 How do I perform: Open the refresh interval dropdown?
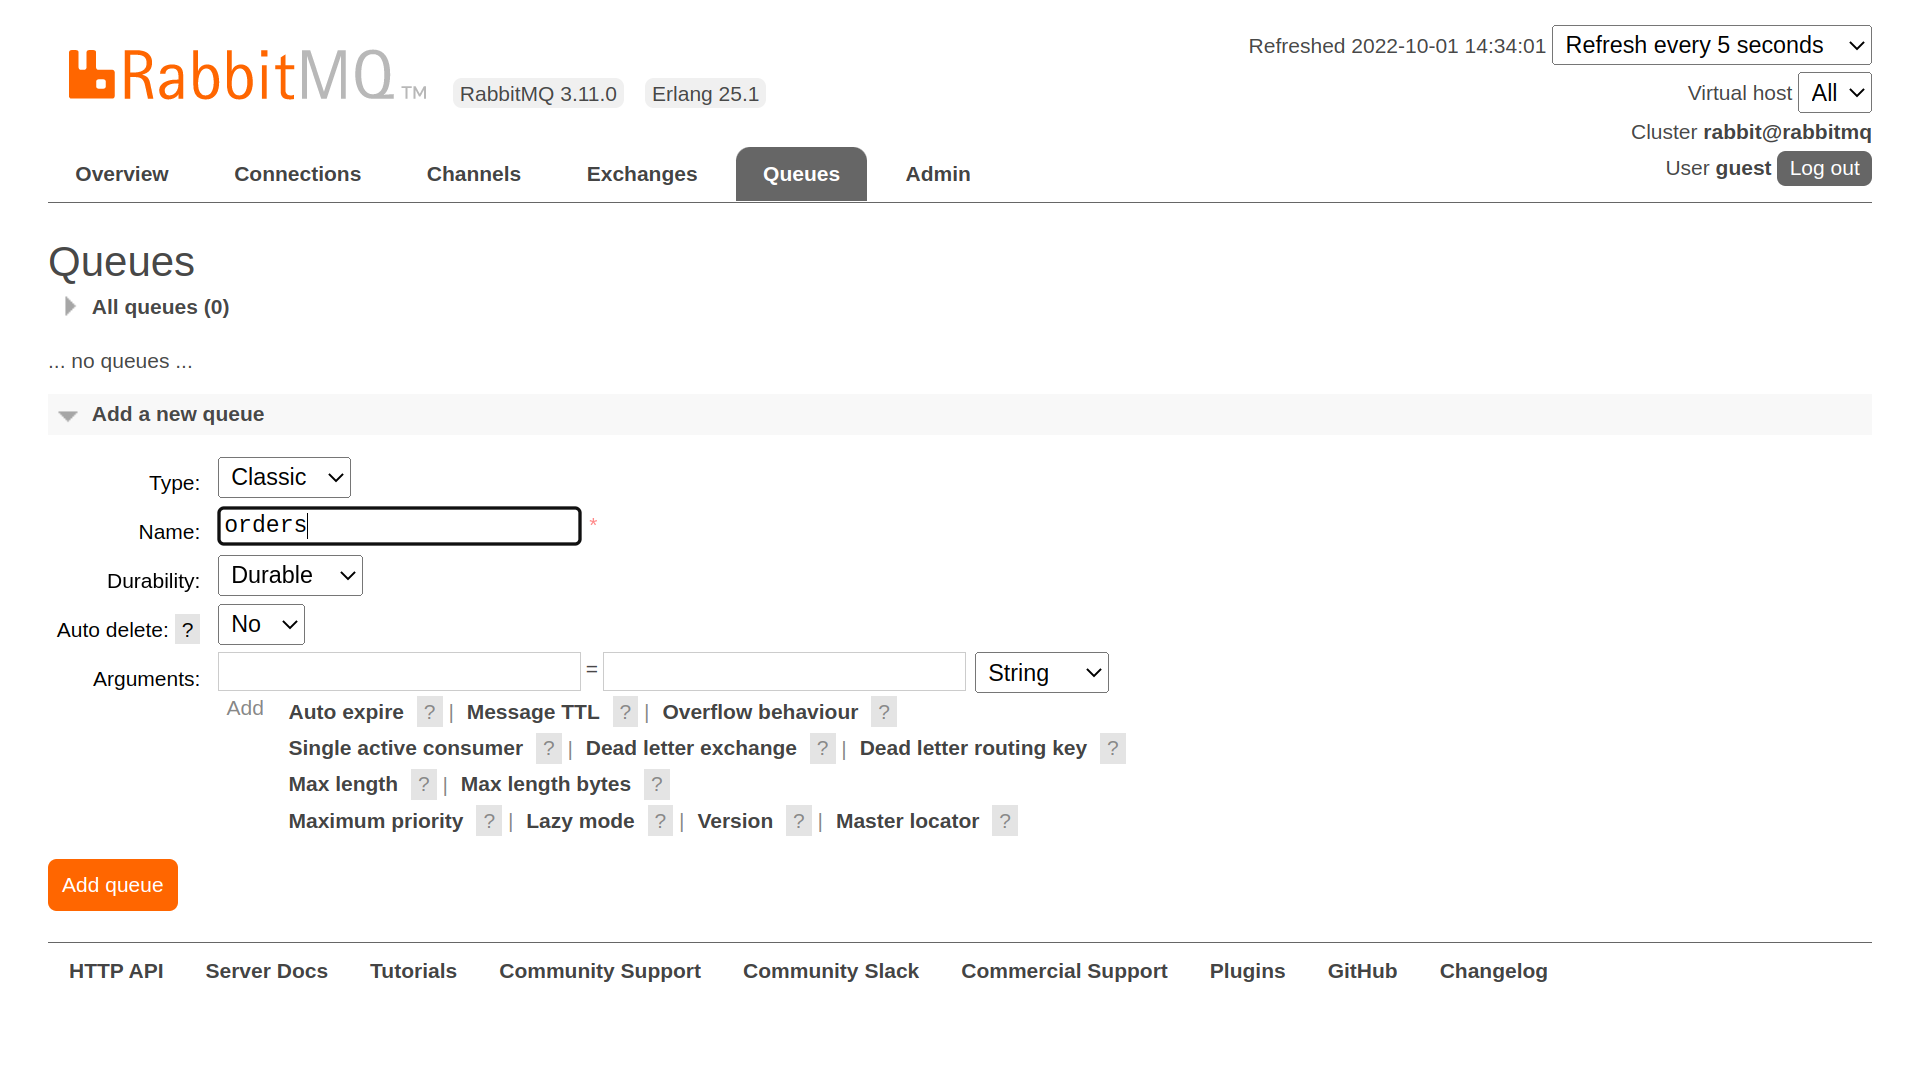pos(1711,45)
